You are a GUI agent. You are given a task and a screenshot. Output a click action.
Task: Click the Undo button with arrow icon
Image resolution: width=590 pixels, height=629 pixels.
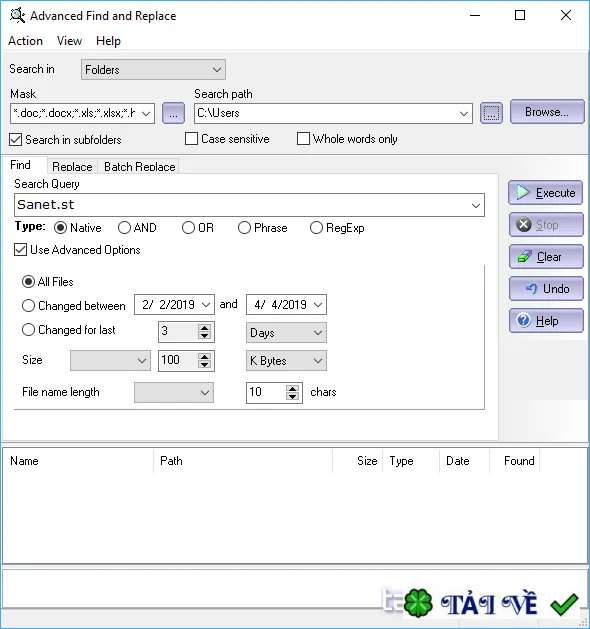coord(546,289)
